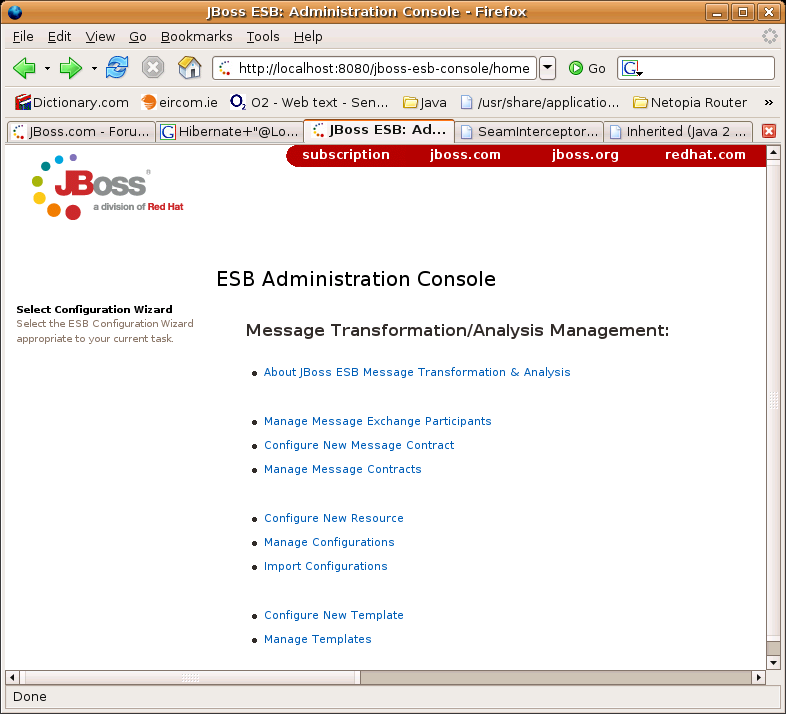Open the Java bookmarks folder
This screenshot has height=714, width=786.
pyautogui.click(x=425, y=102)
